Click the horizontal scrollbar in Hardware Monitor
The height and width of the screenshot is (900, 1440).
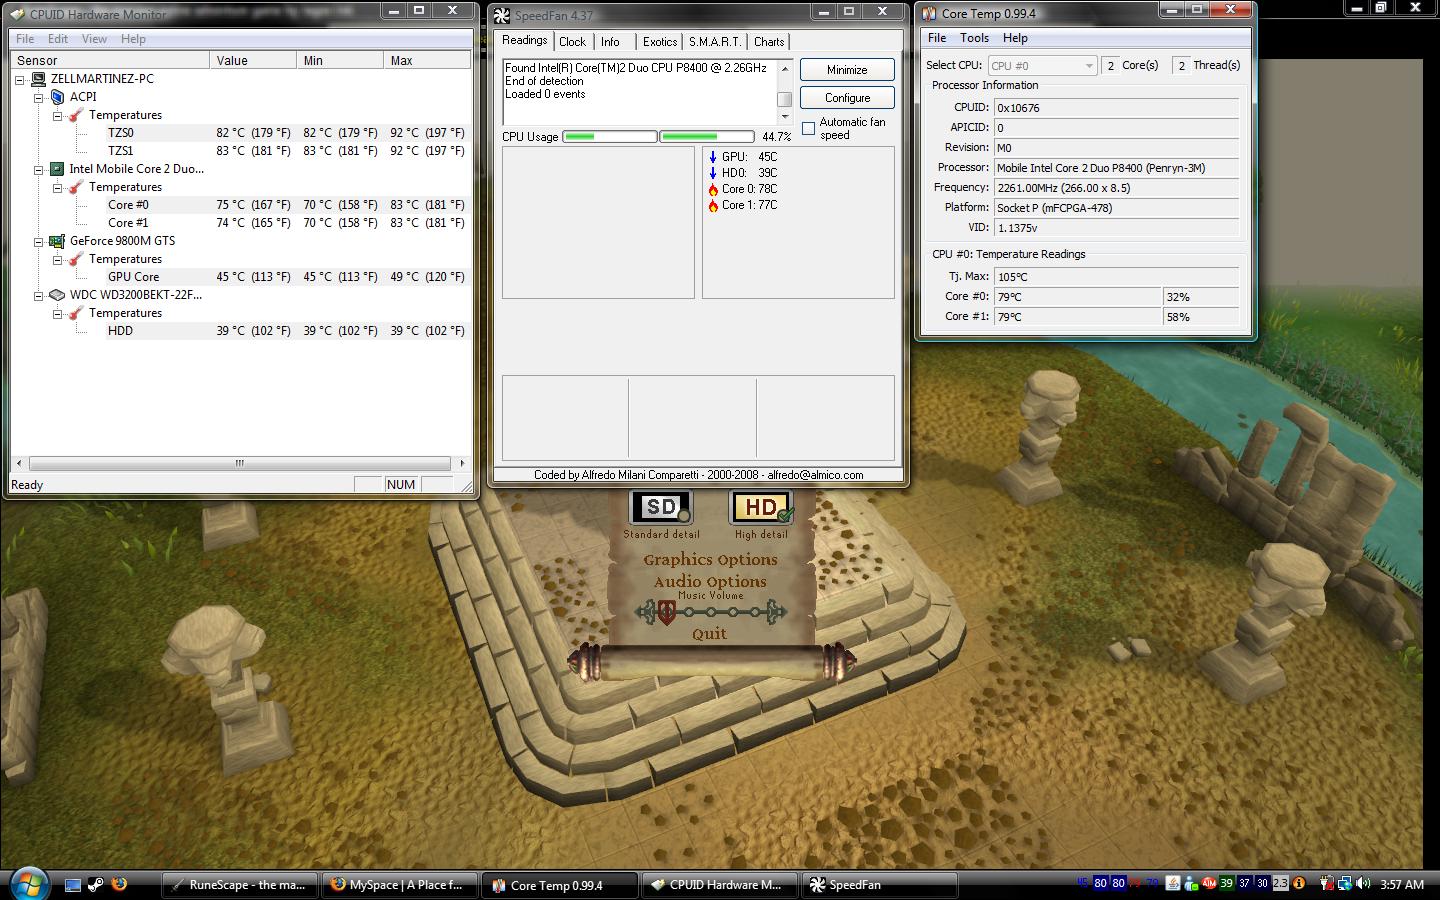coord(240,464)
